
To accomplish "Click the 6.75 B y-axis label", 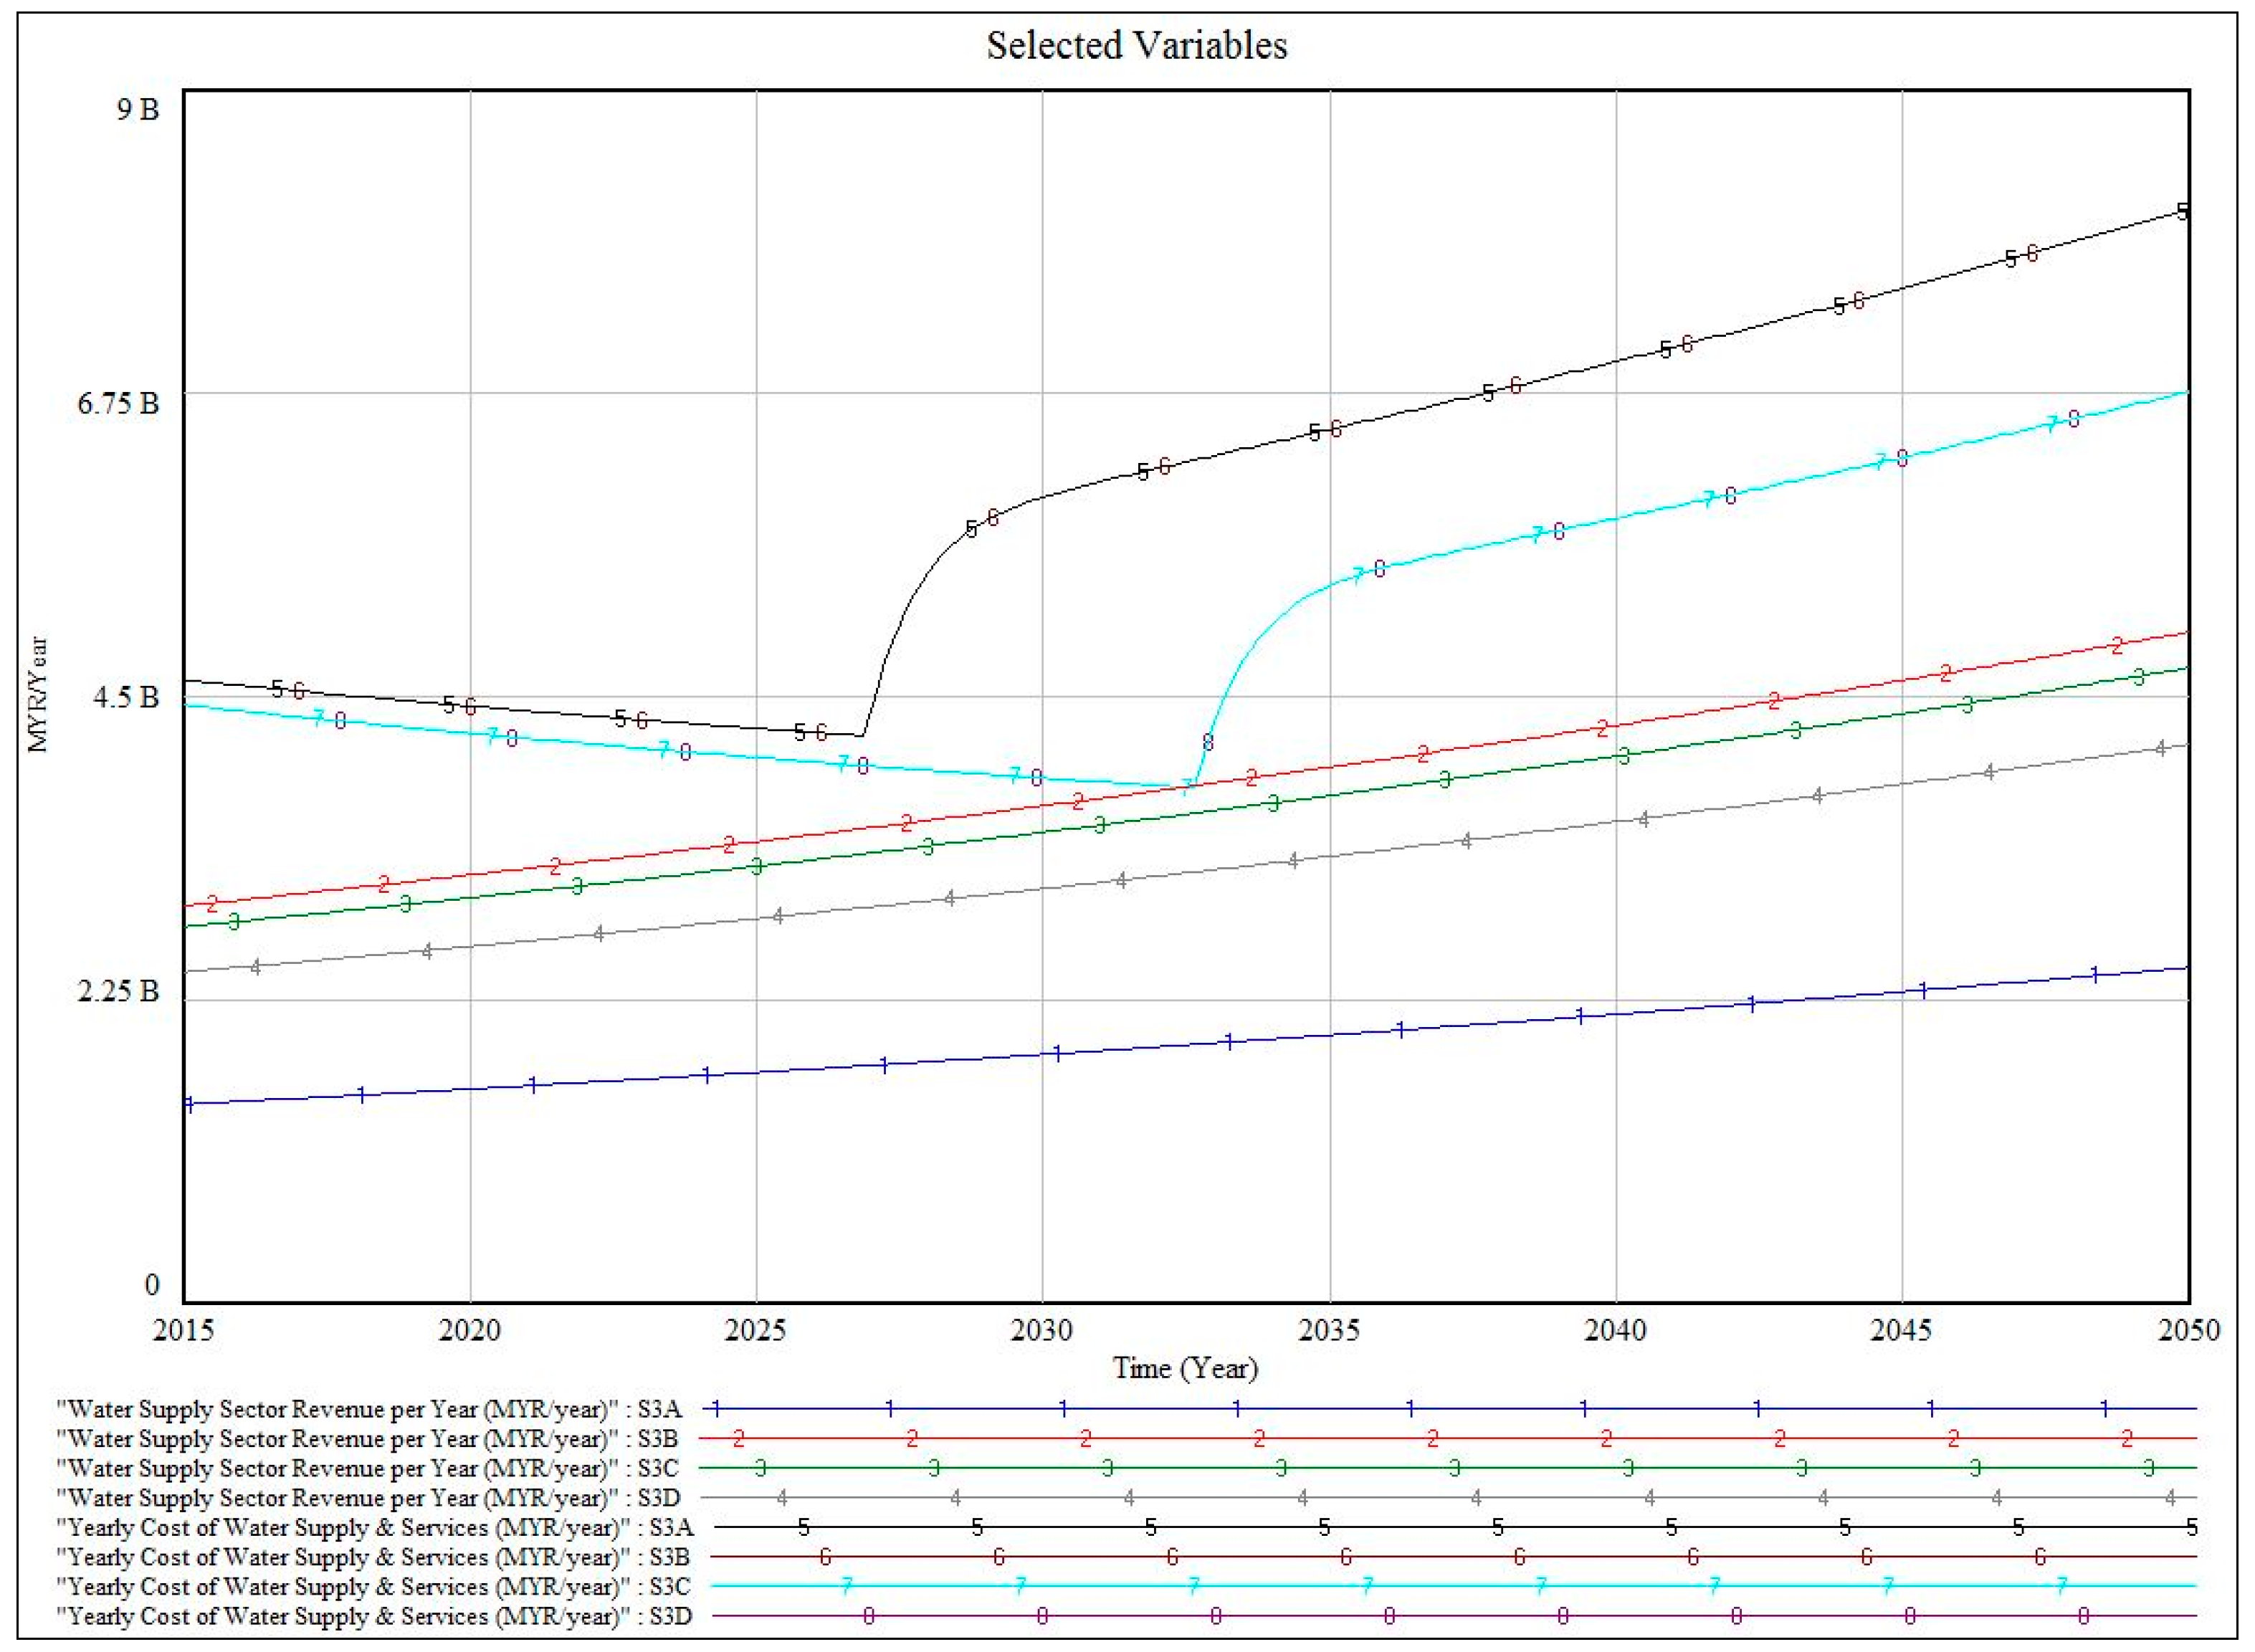I will [118, 403].
